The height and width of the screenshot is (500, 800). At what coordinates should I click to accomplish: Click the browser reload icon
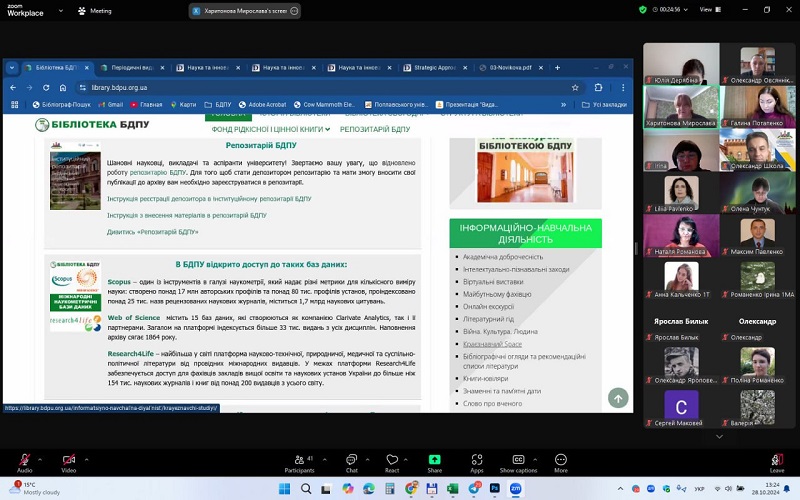pos(46,88)
